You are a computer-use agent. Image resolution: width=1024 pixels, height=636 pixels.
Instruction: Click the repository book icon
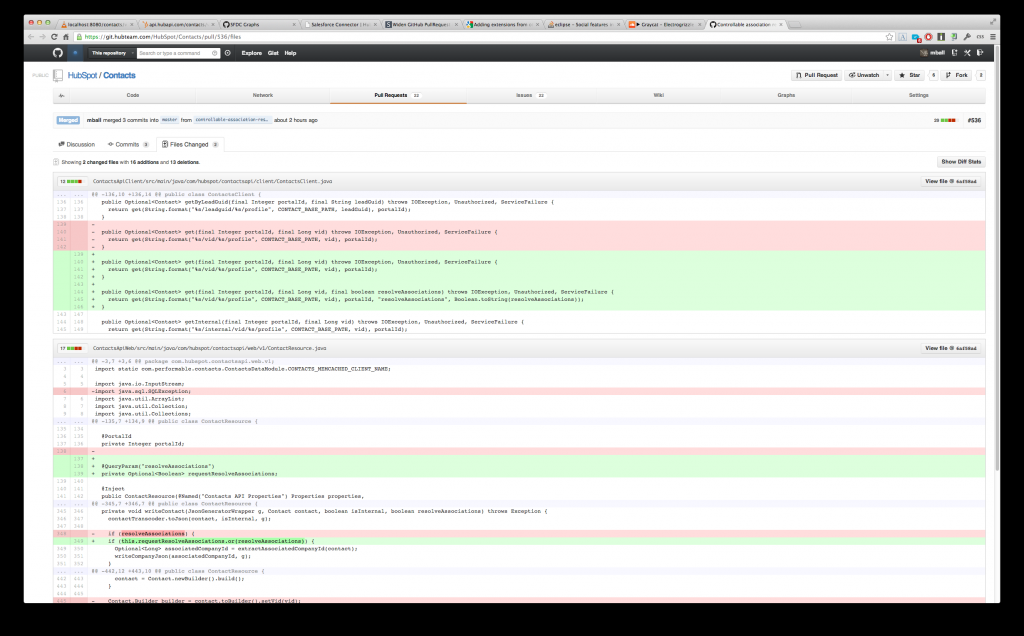tap(58, 76)
